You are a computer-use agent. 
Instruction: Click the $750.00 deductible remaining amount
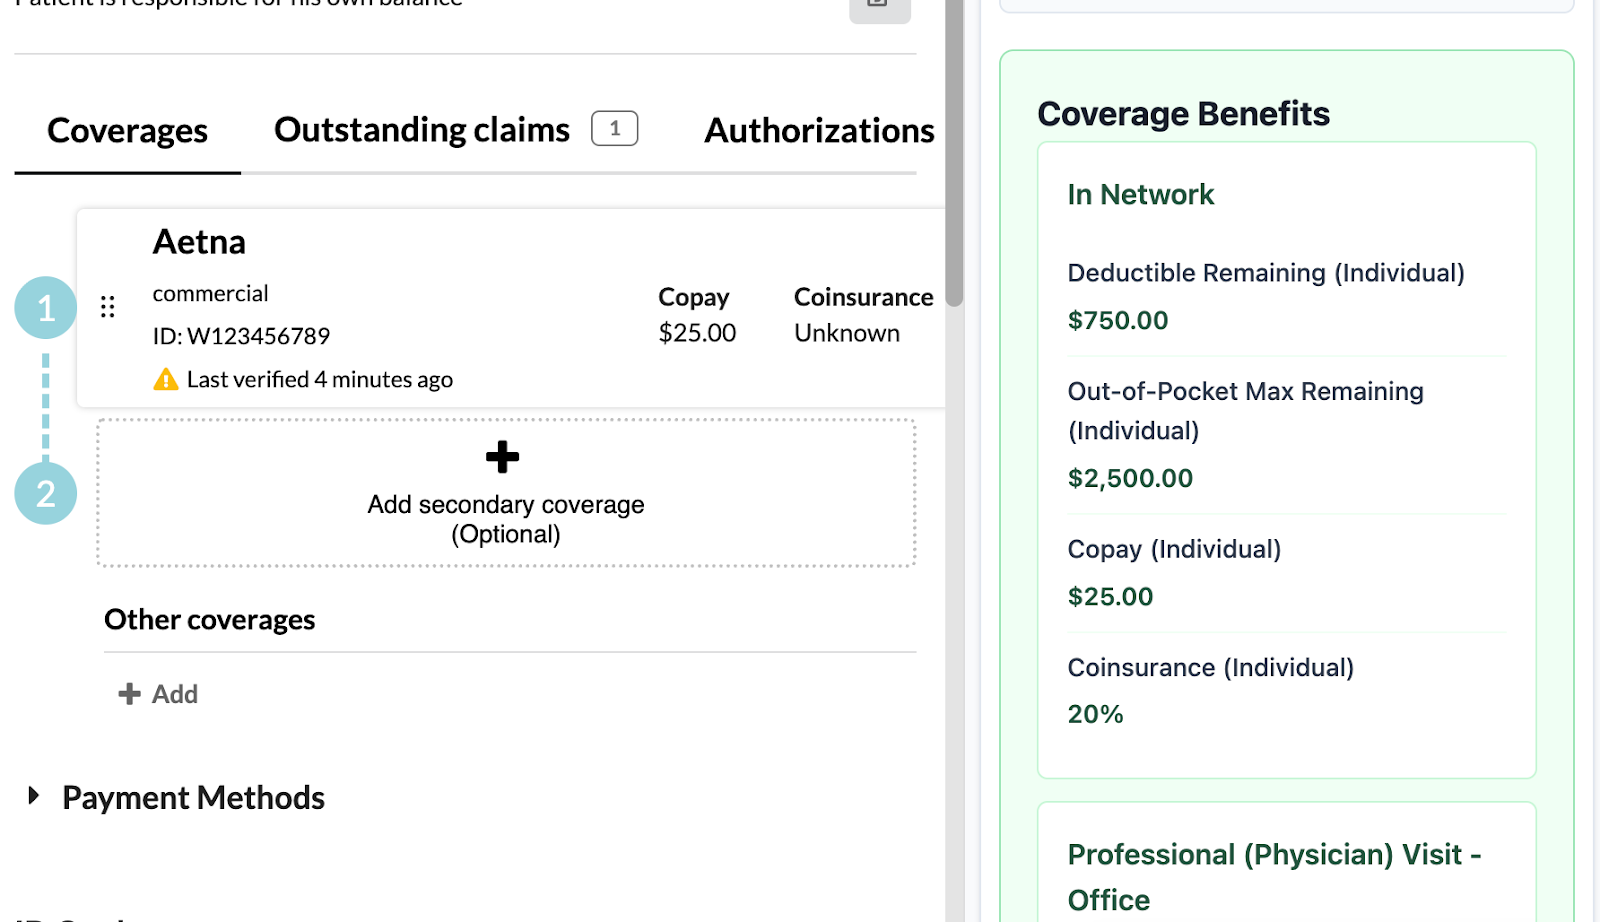tap(1117, 320)
